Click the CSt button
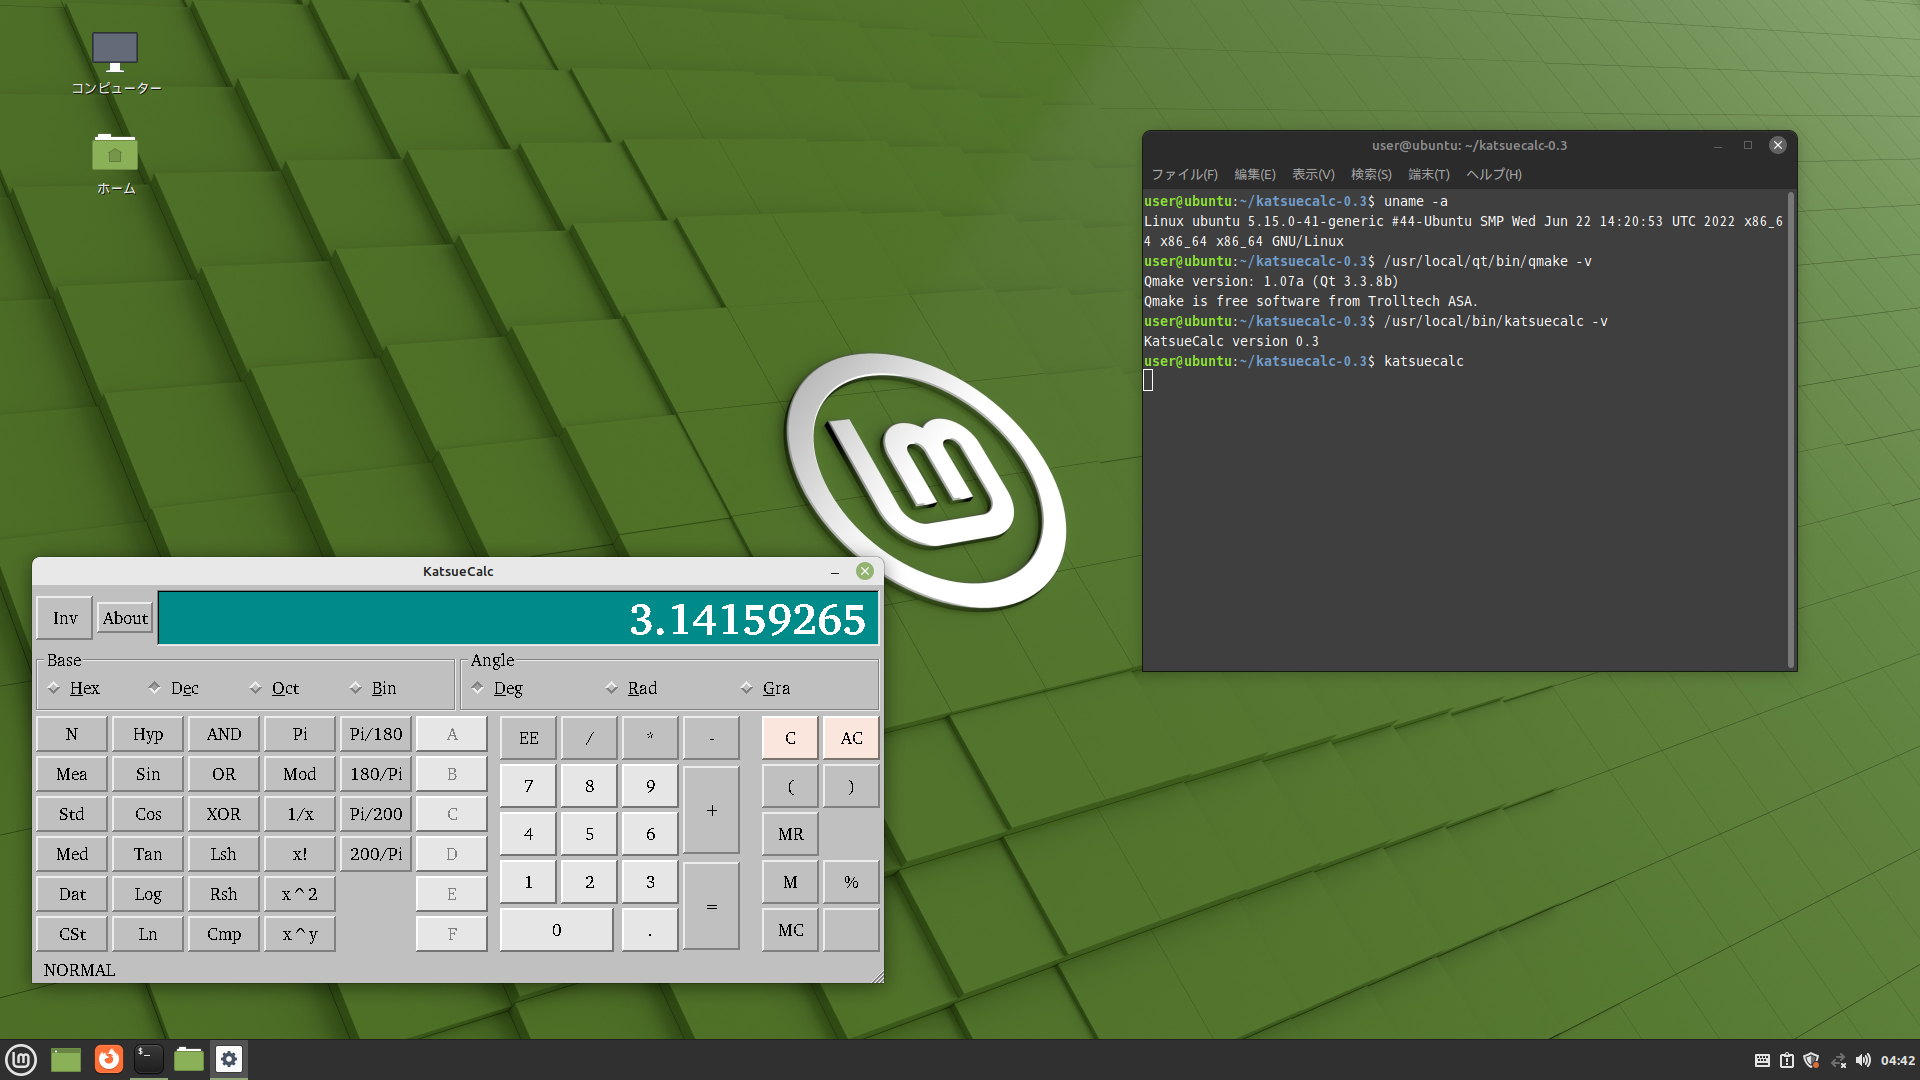1920x1080 pixels. (x=72, y=934)
